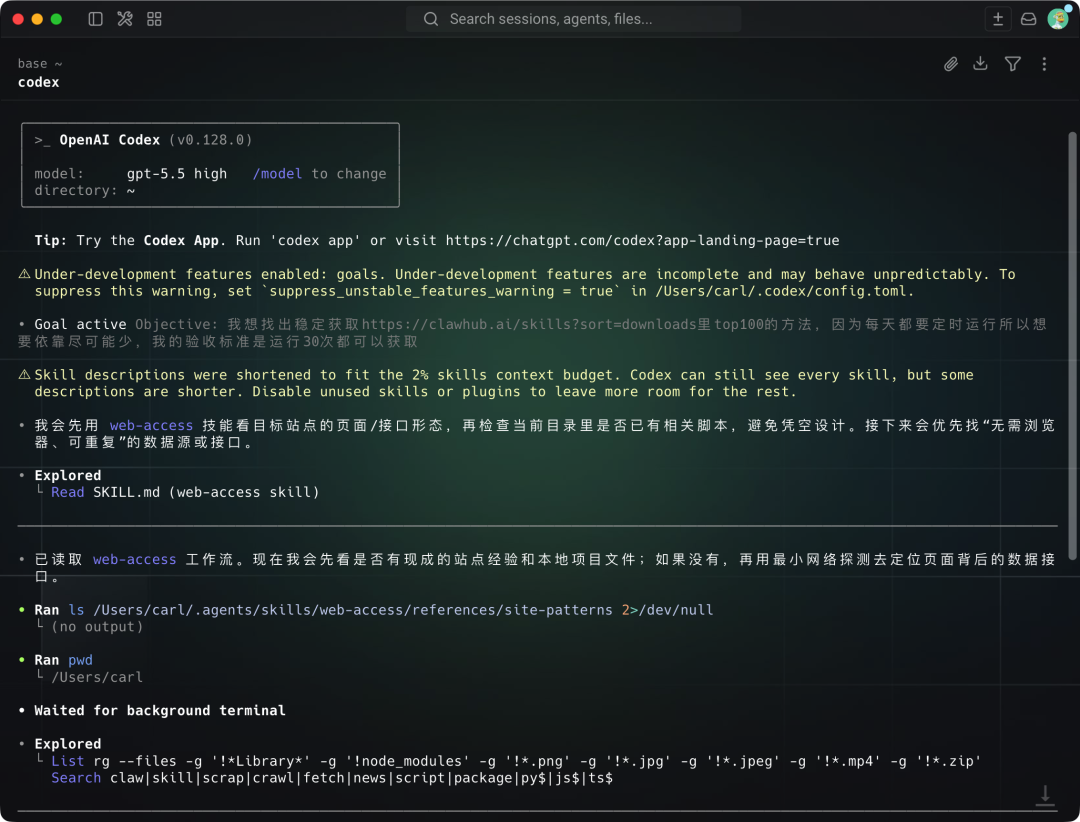
Task: Toggle the sidebar panel icon
Action: click(96, 19)
